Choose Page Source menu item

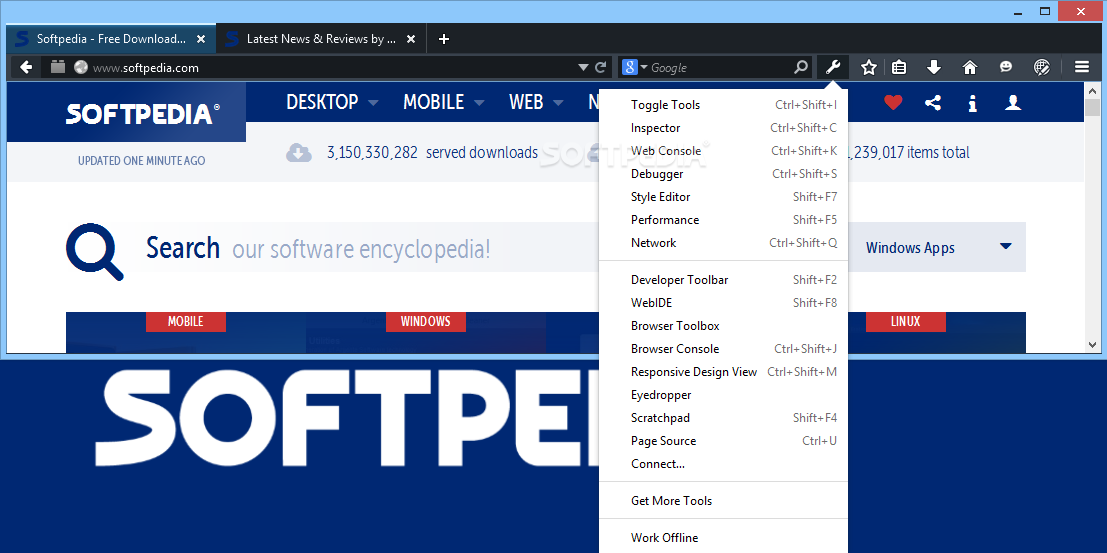(723, 440)
